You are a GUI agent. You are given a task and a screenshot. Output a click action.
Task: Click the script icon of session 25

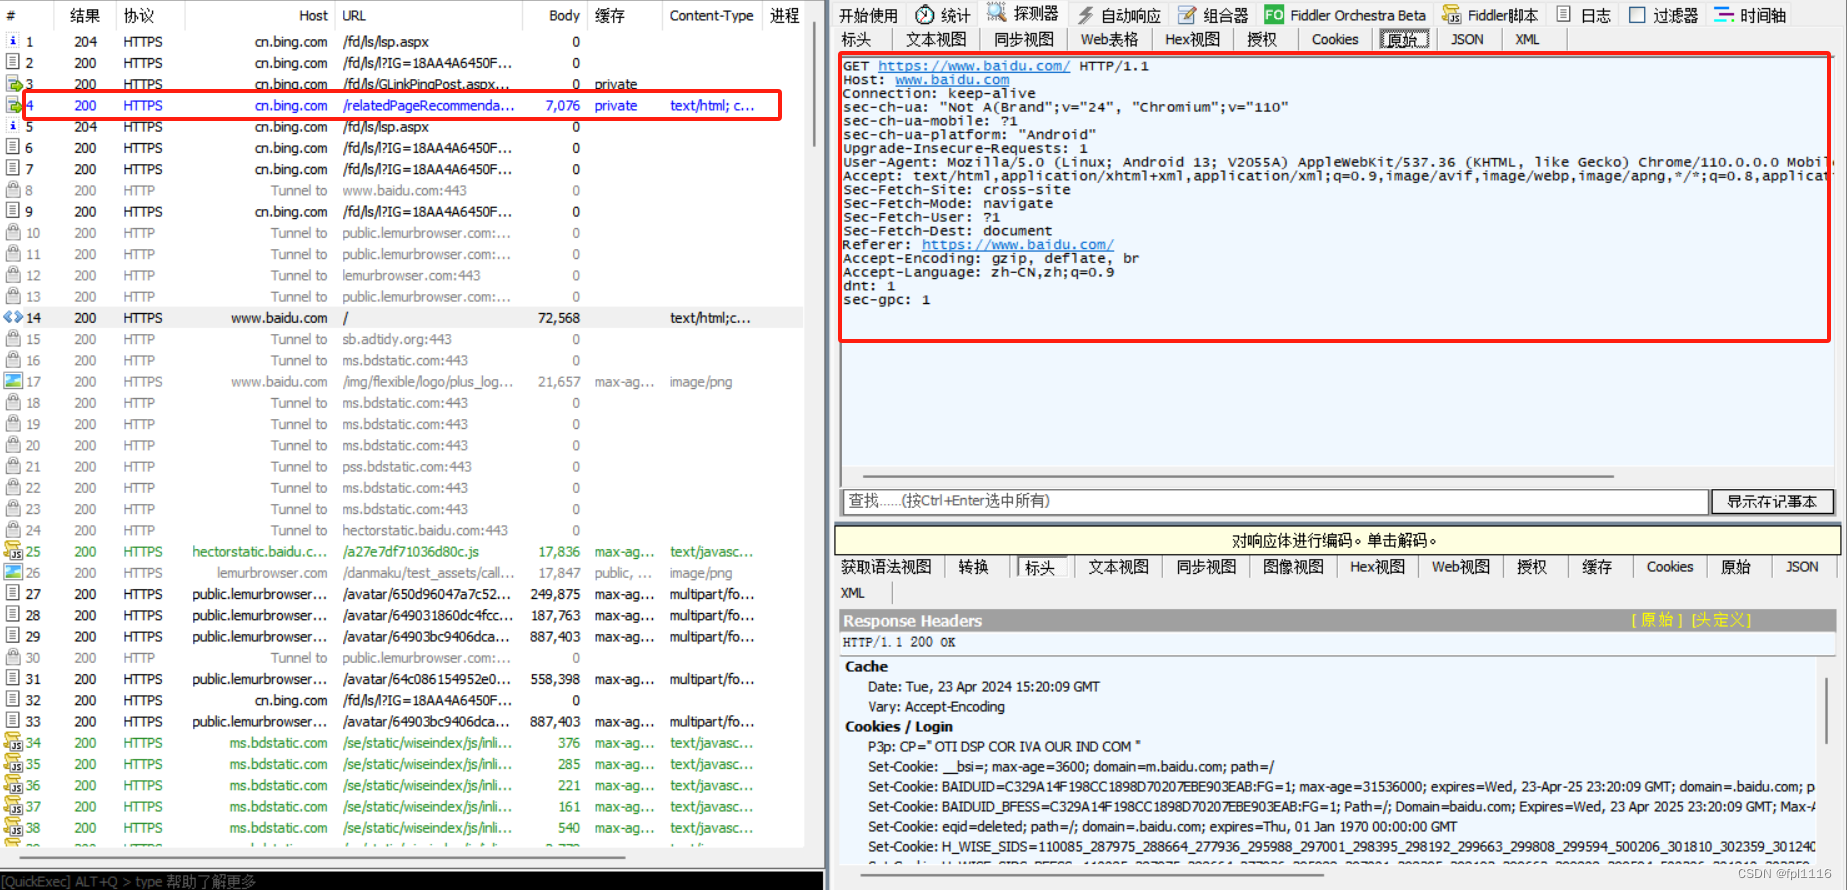[x=13, y=551]
